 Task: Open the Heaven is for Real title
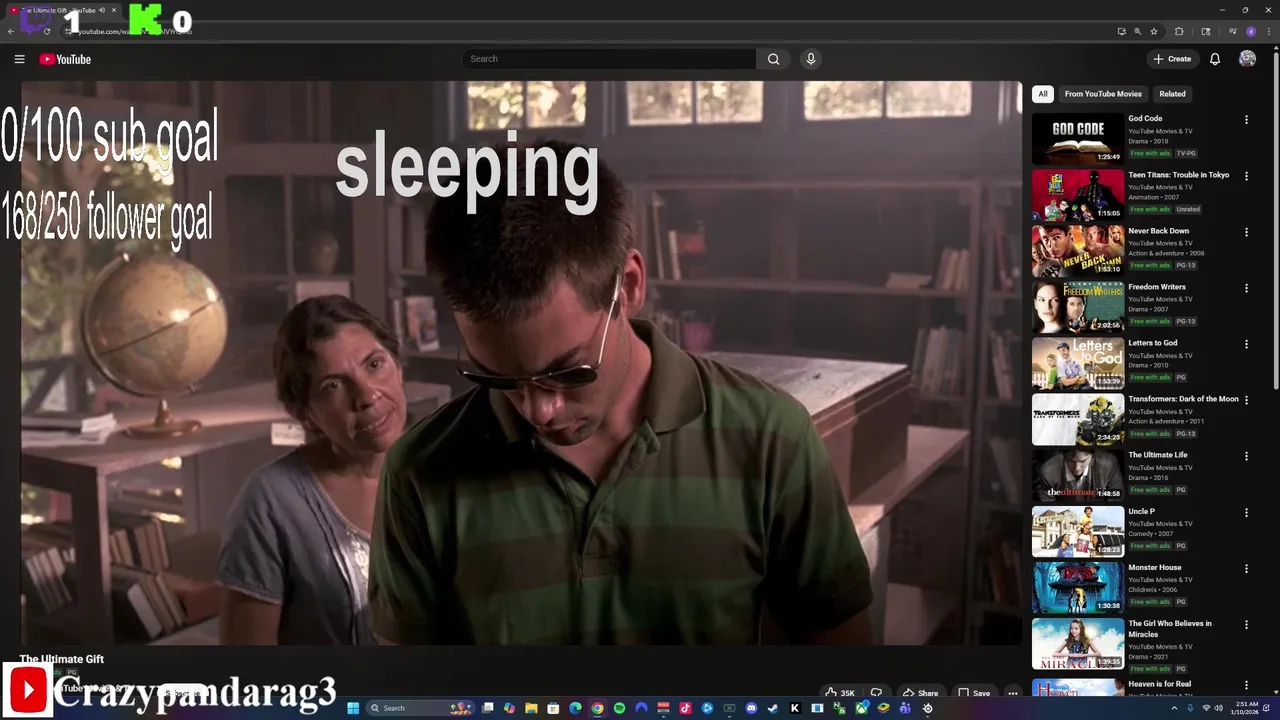[1159, 684]
